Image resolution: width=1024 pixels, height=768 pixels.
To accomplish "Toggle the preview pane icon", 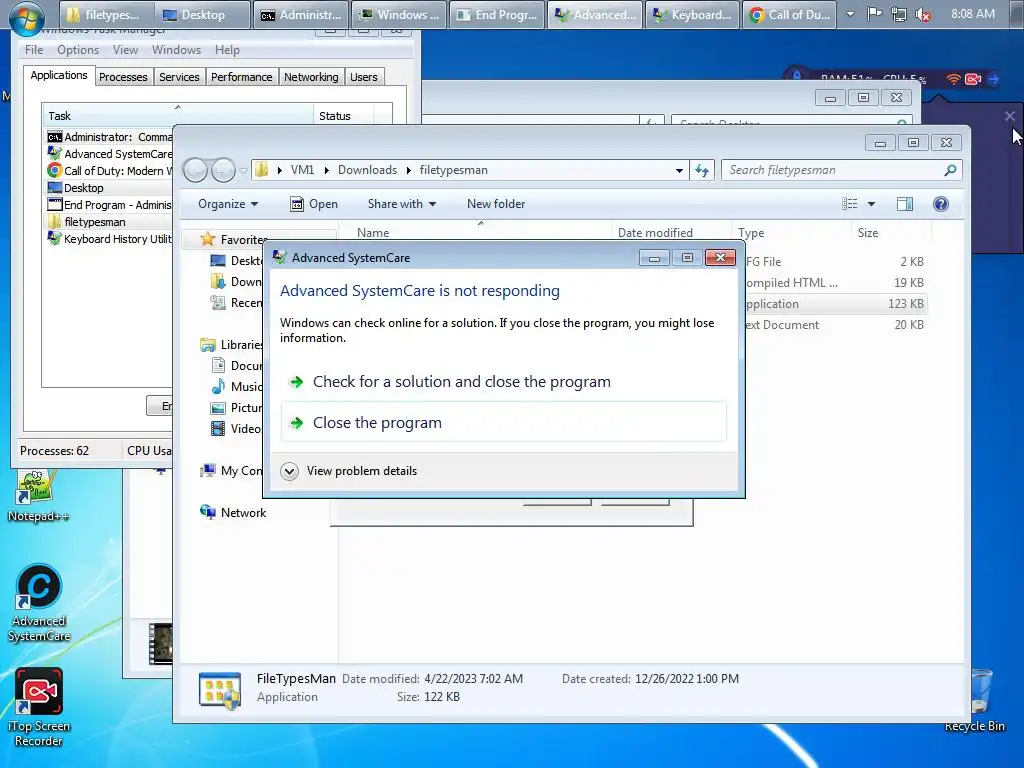I will (x=905, y=204).
